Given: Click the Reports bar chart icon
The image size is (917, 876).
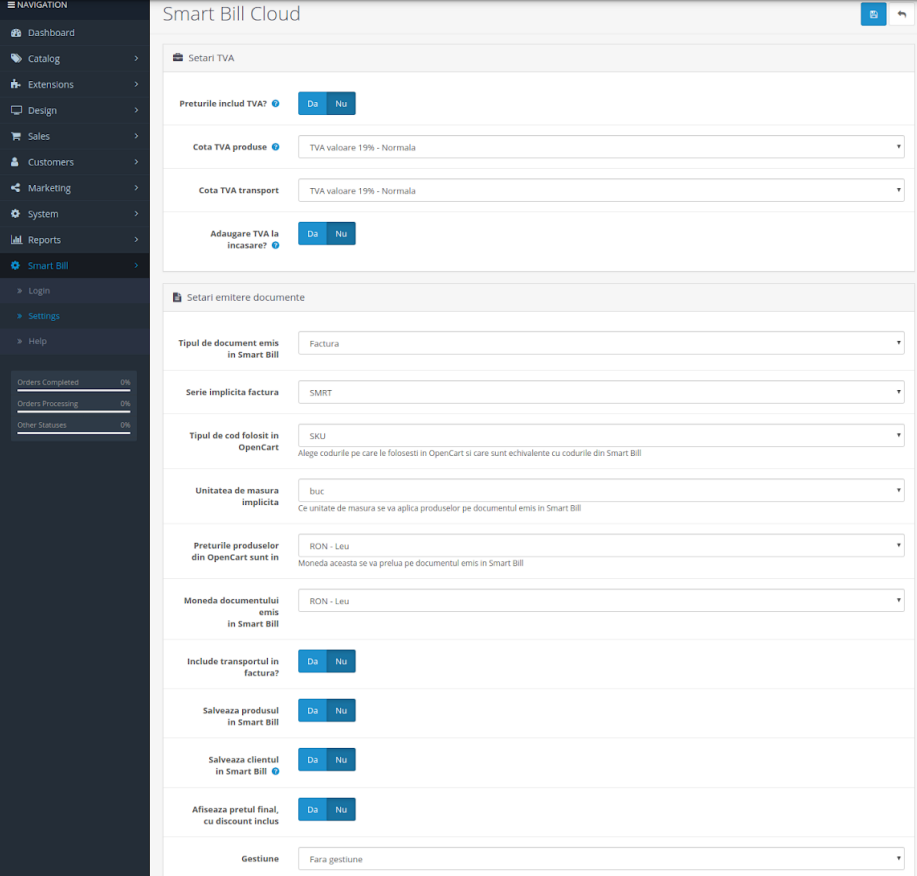Looking at the screenshot, I should [x=16, y=240].
